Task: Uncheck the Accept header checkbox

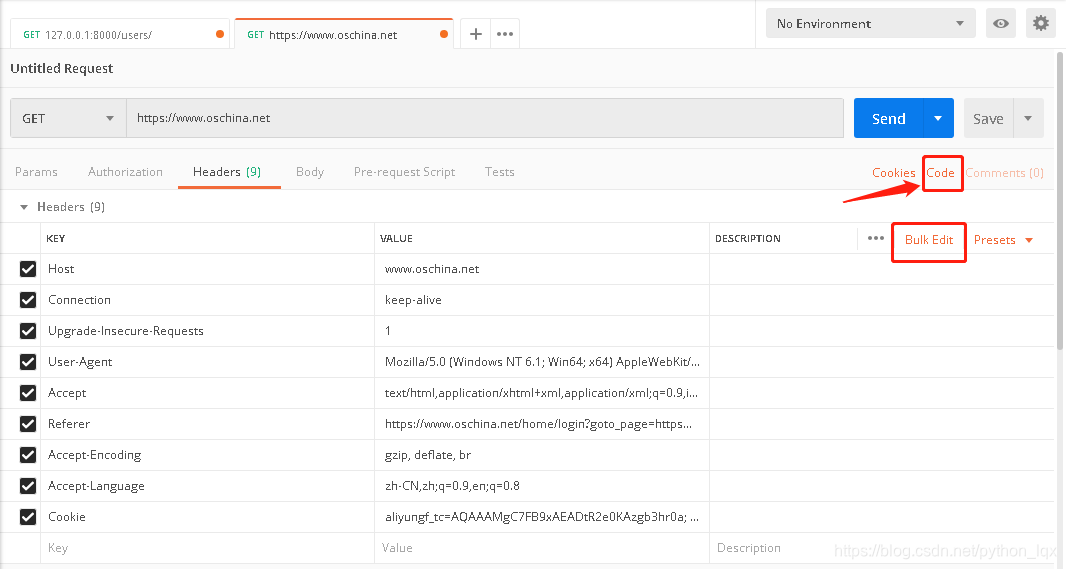Action: [x=28, y=393]
